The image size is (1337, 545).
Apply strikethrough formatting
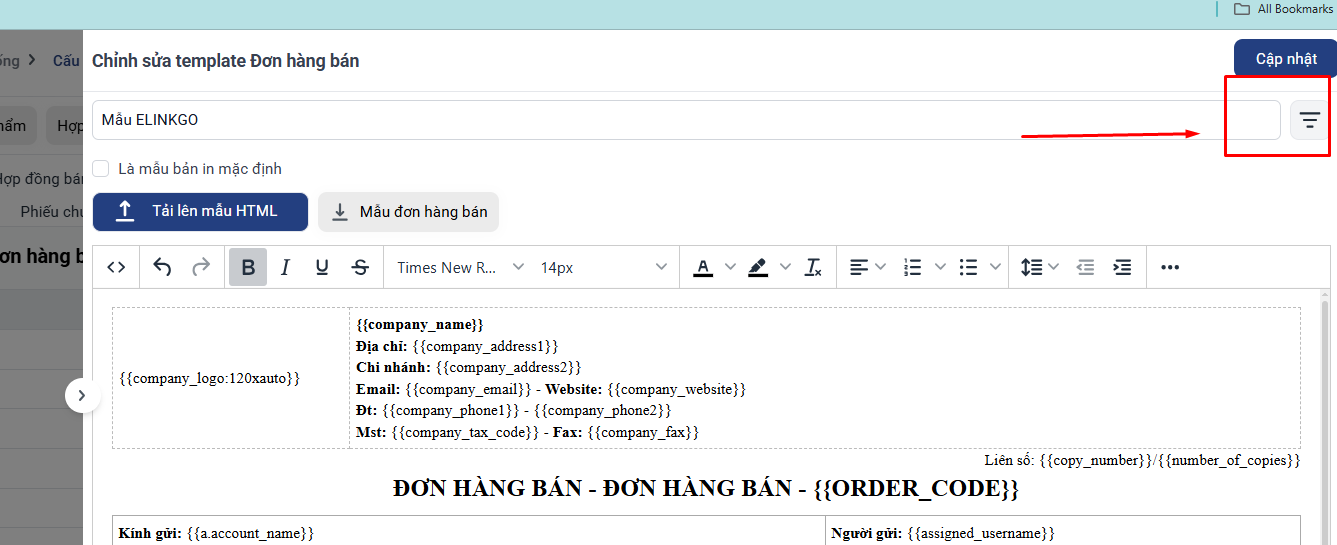pos(360,267)
